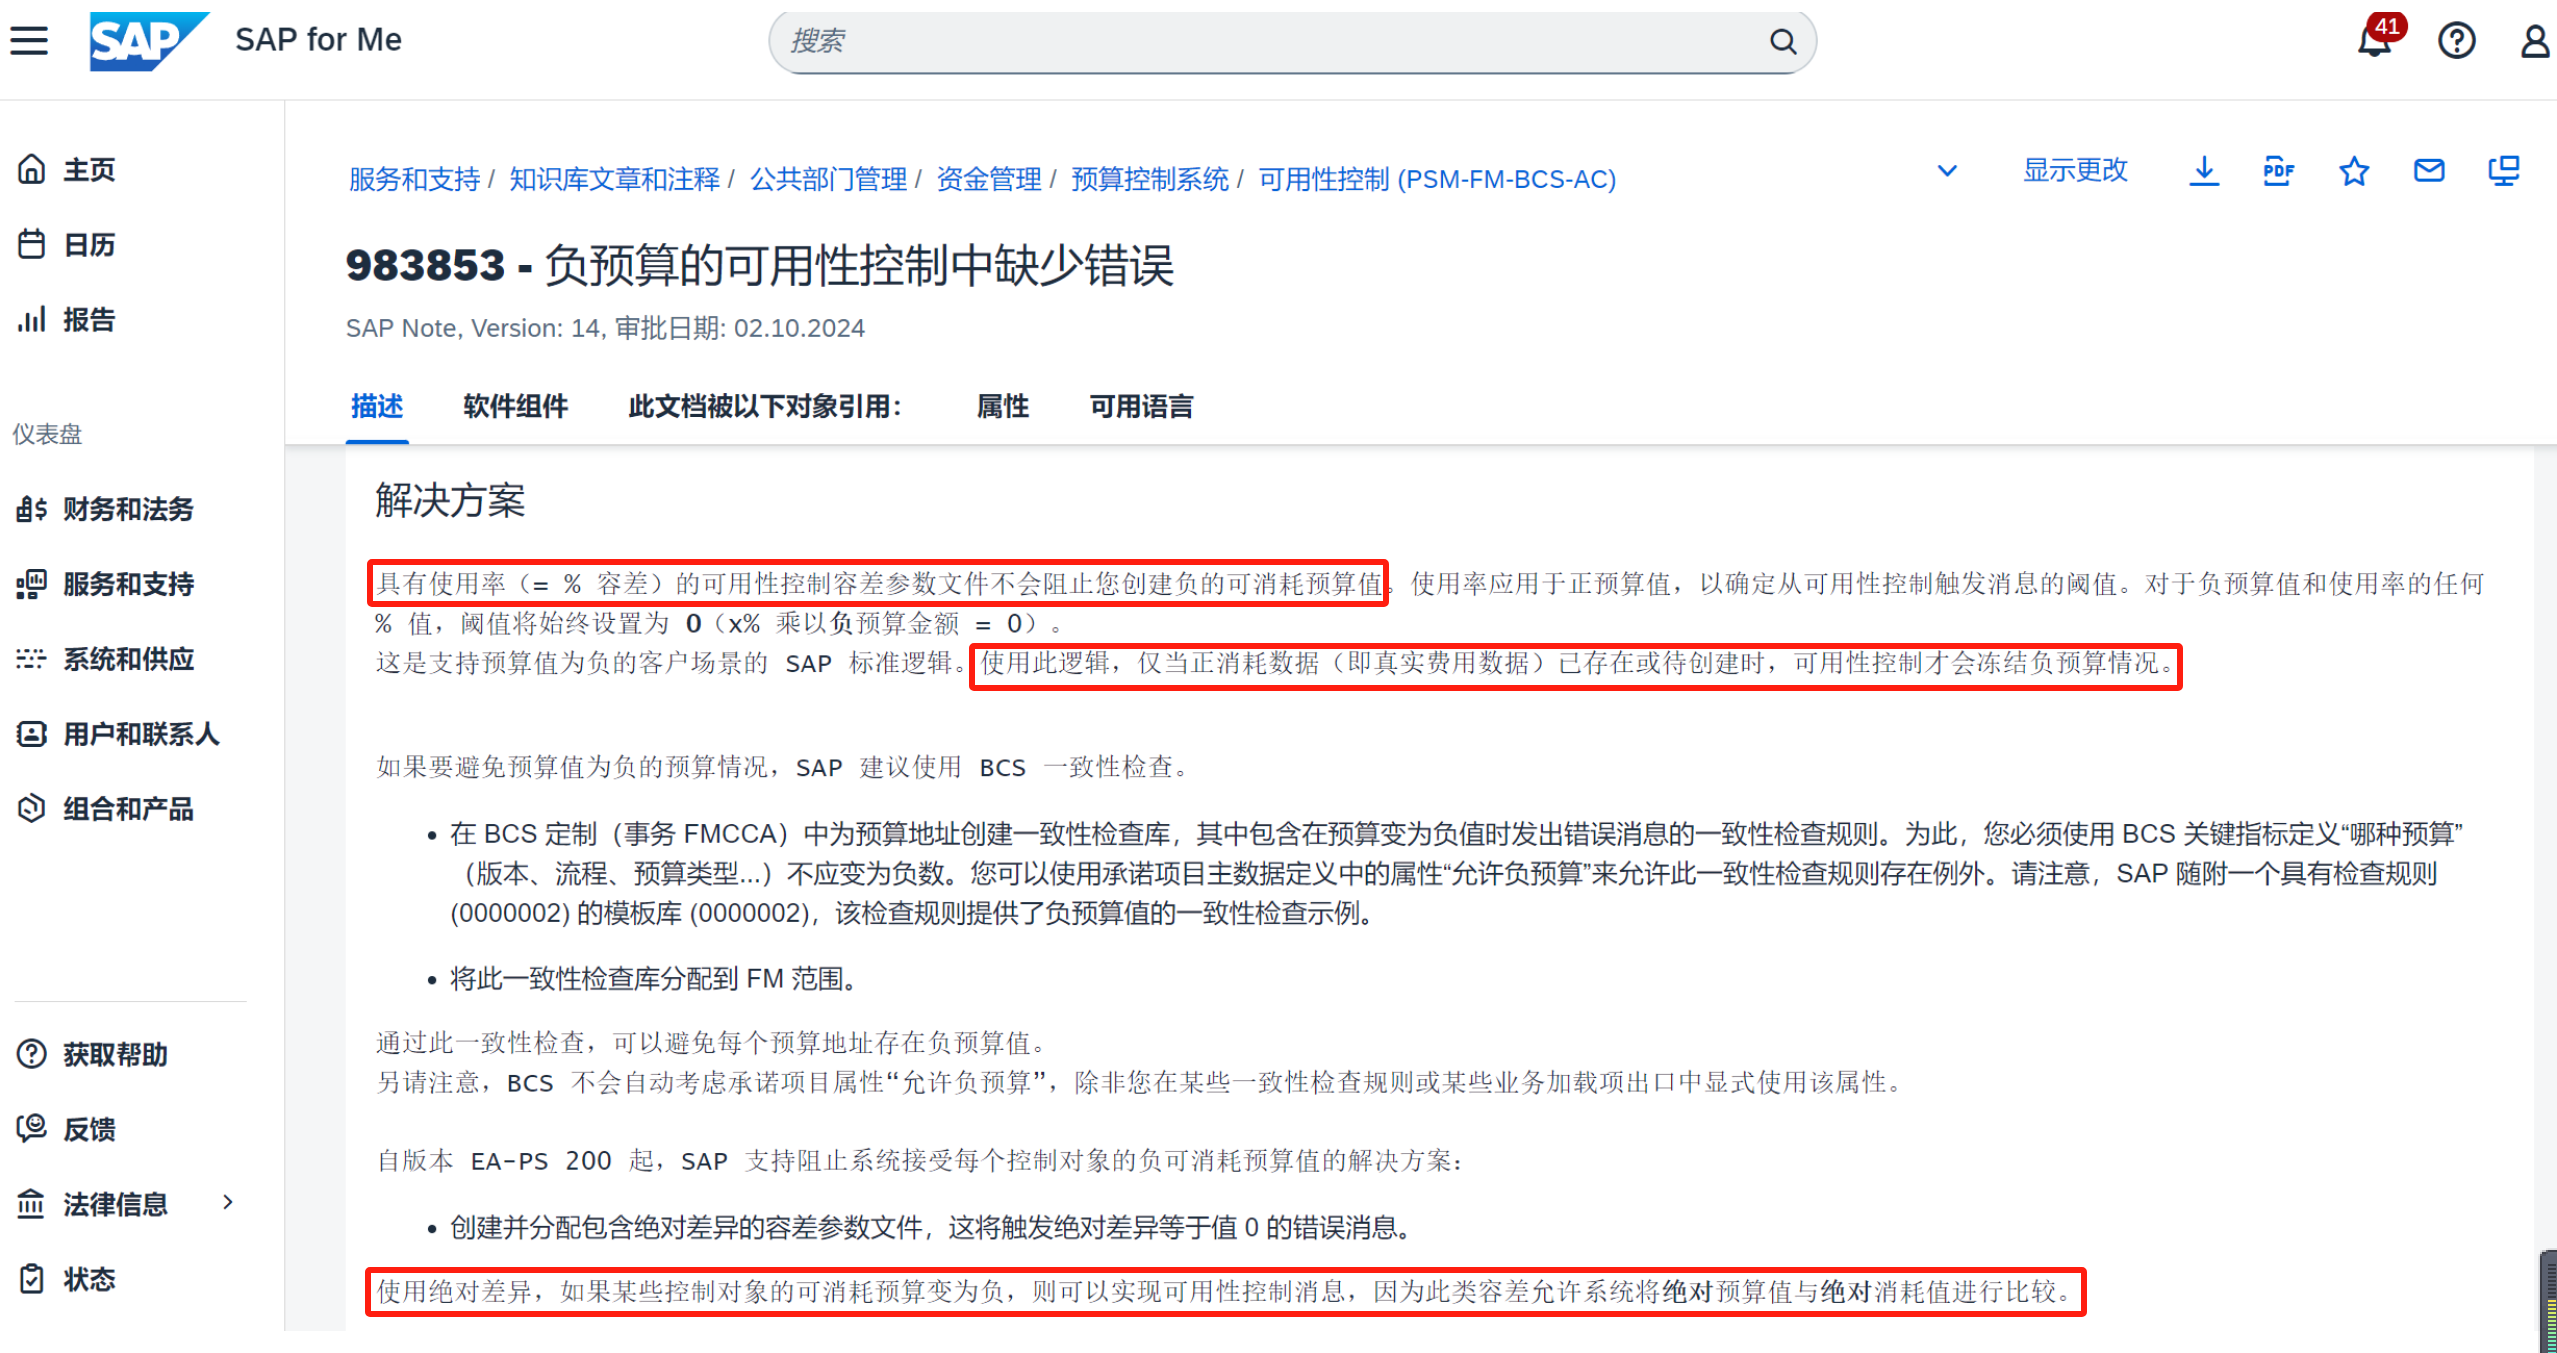Open 报告 label in the sidebar
Screen dimensions: 2557x1353
point(89,319)
